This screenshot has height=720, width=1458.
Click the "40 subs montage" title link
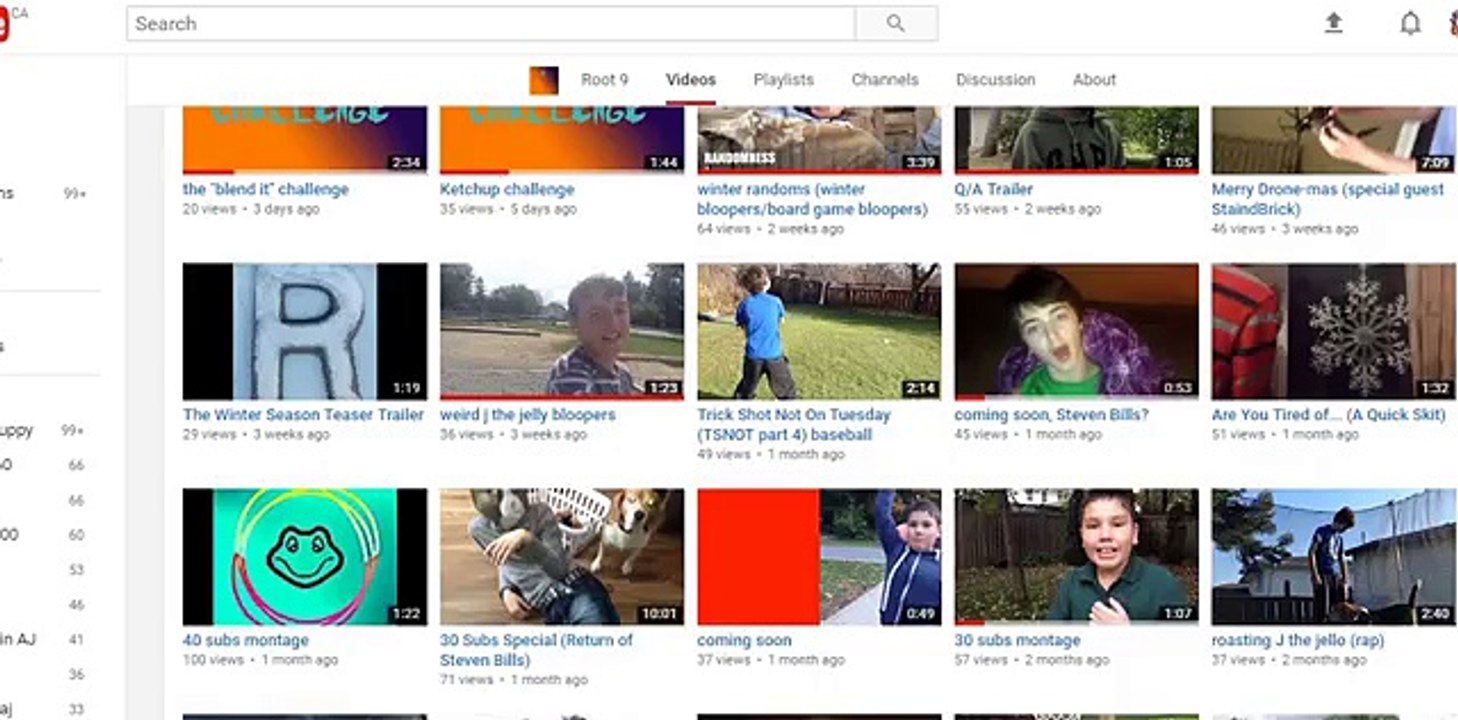click(x=246, y=640)
